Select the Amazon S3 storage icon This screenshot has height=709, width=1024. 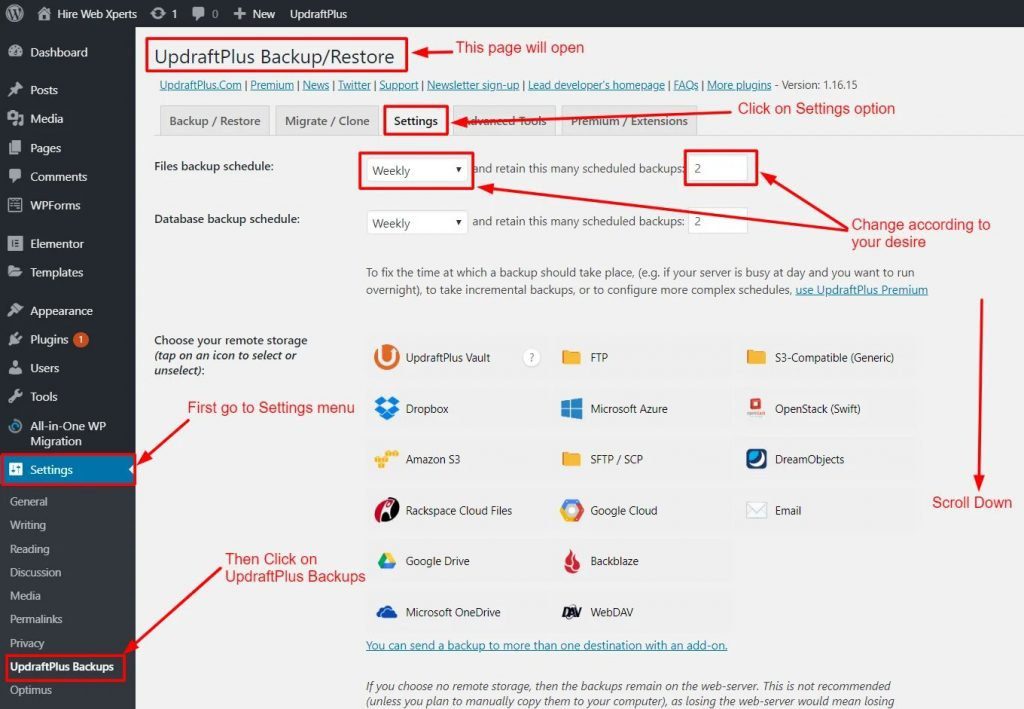tap(387, 459)
